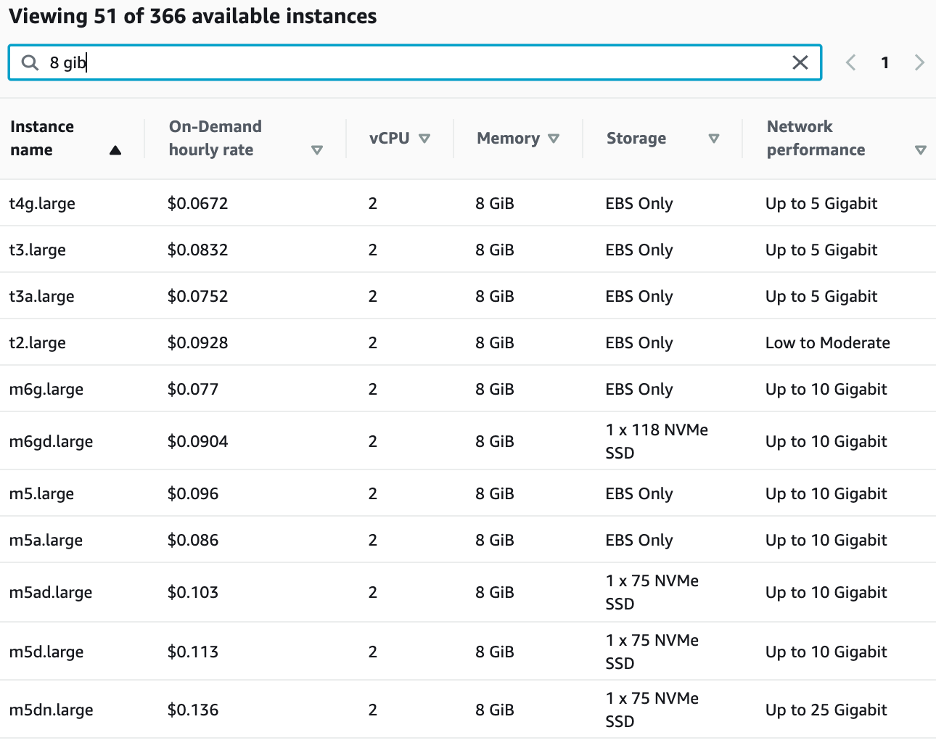Sort by Network performance column arrow
The width and height of the screenshot is (936, 742).
[920, 151]
